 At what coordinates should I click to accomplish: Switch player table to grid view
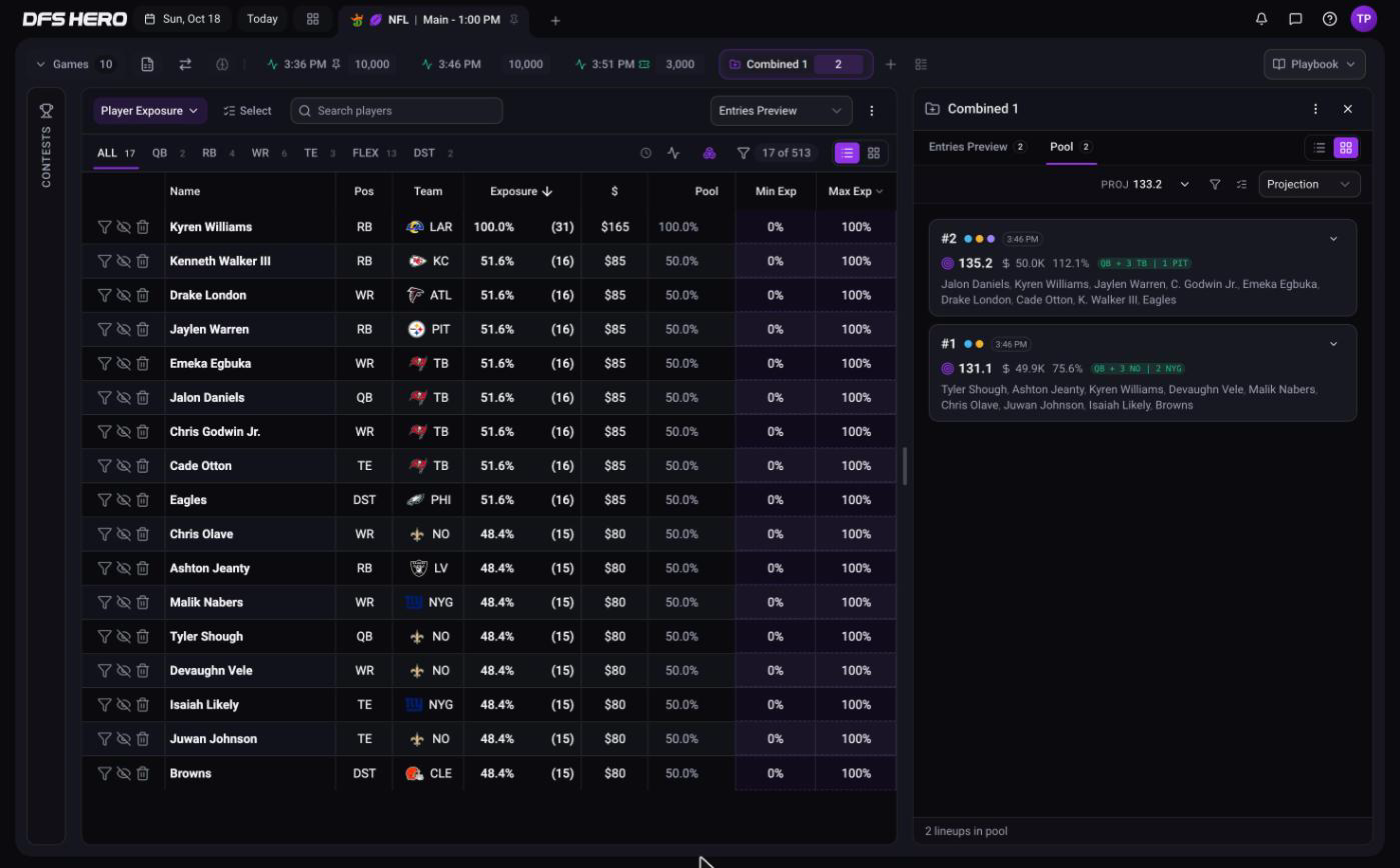[x=873, y=153]
